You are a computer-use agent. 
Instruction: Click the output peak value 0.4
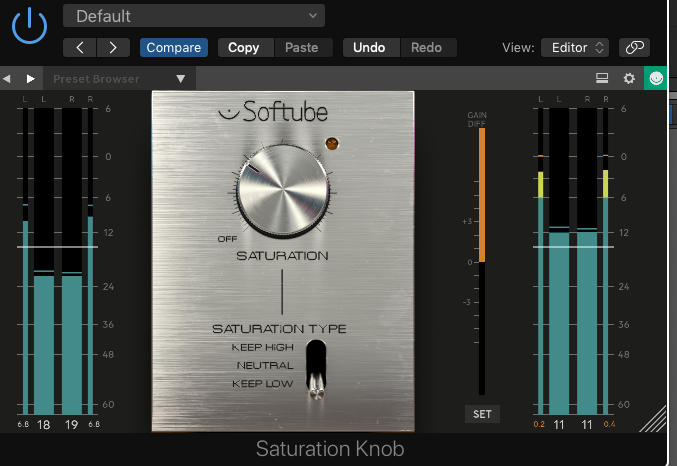click(609, 424)
